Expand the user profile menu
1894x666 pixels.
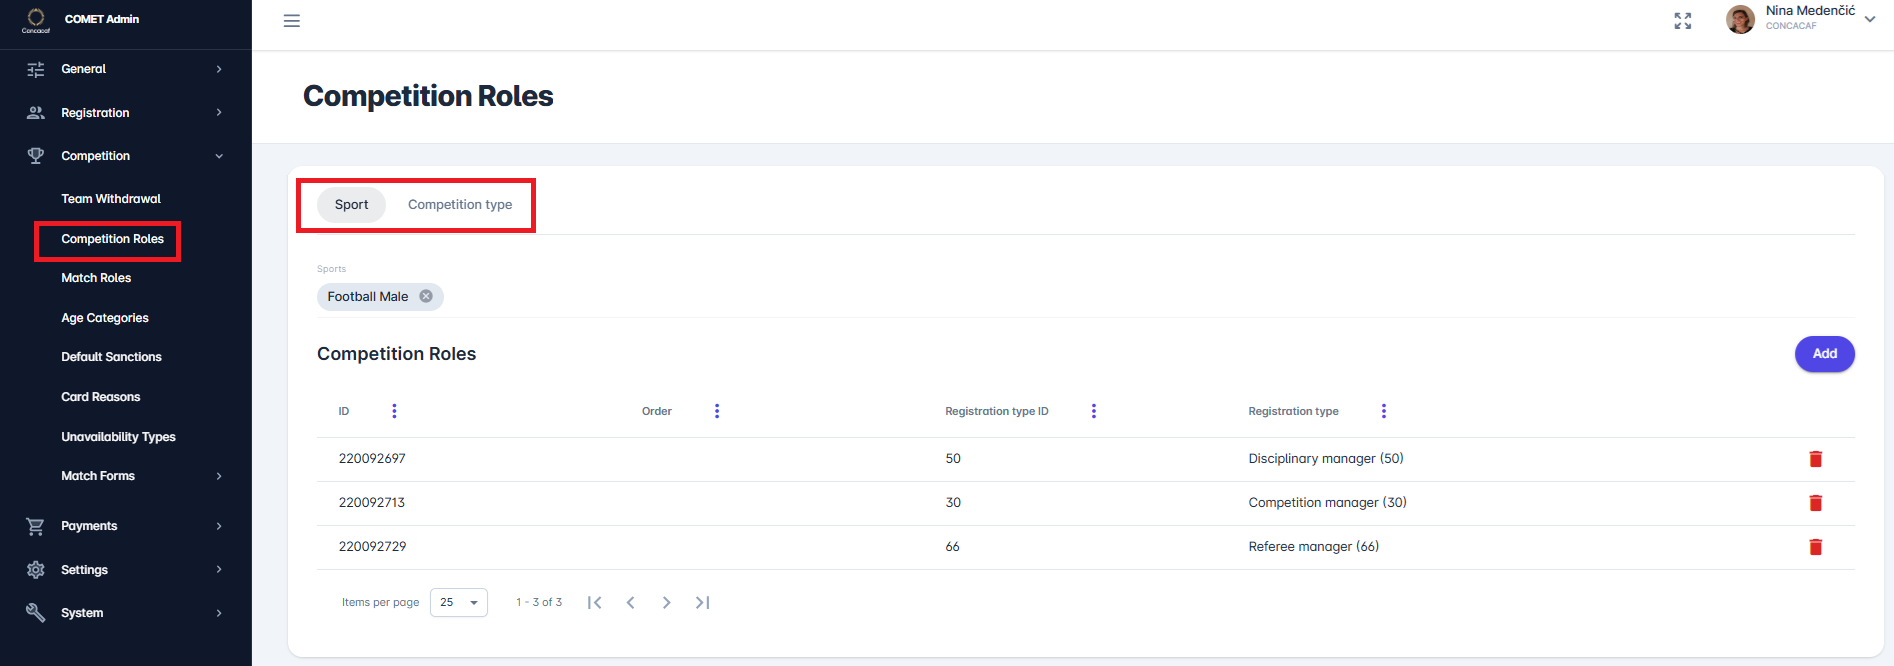(1869, 19)
